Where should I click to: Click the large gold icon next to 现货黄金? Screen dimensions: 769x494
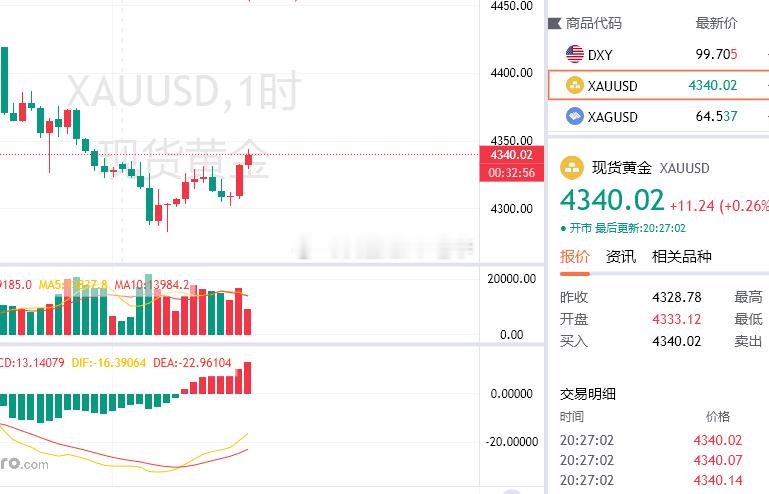click(572, 168)
